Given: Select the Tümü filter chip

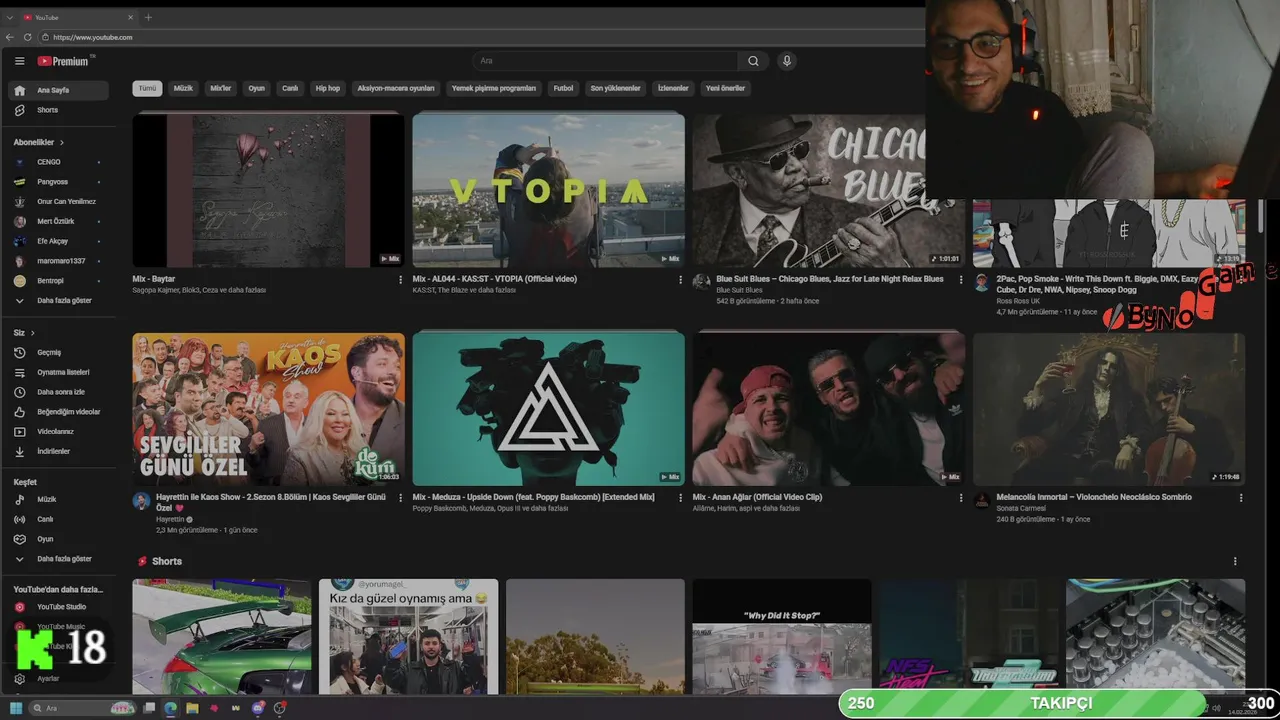Looking at the screenshot, I should click(x=147, y=88).
